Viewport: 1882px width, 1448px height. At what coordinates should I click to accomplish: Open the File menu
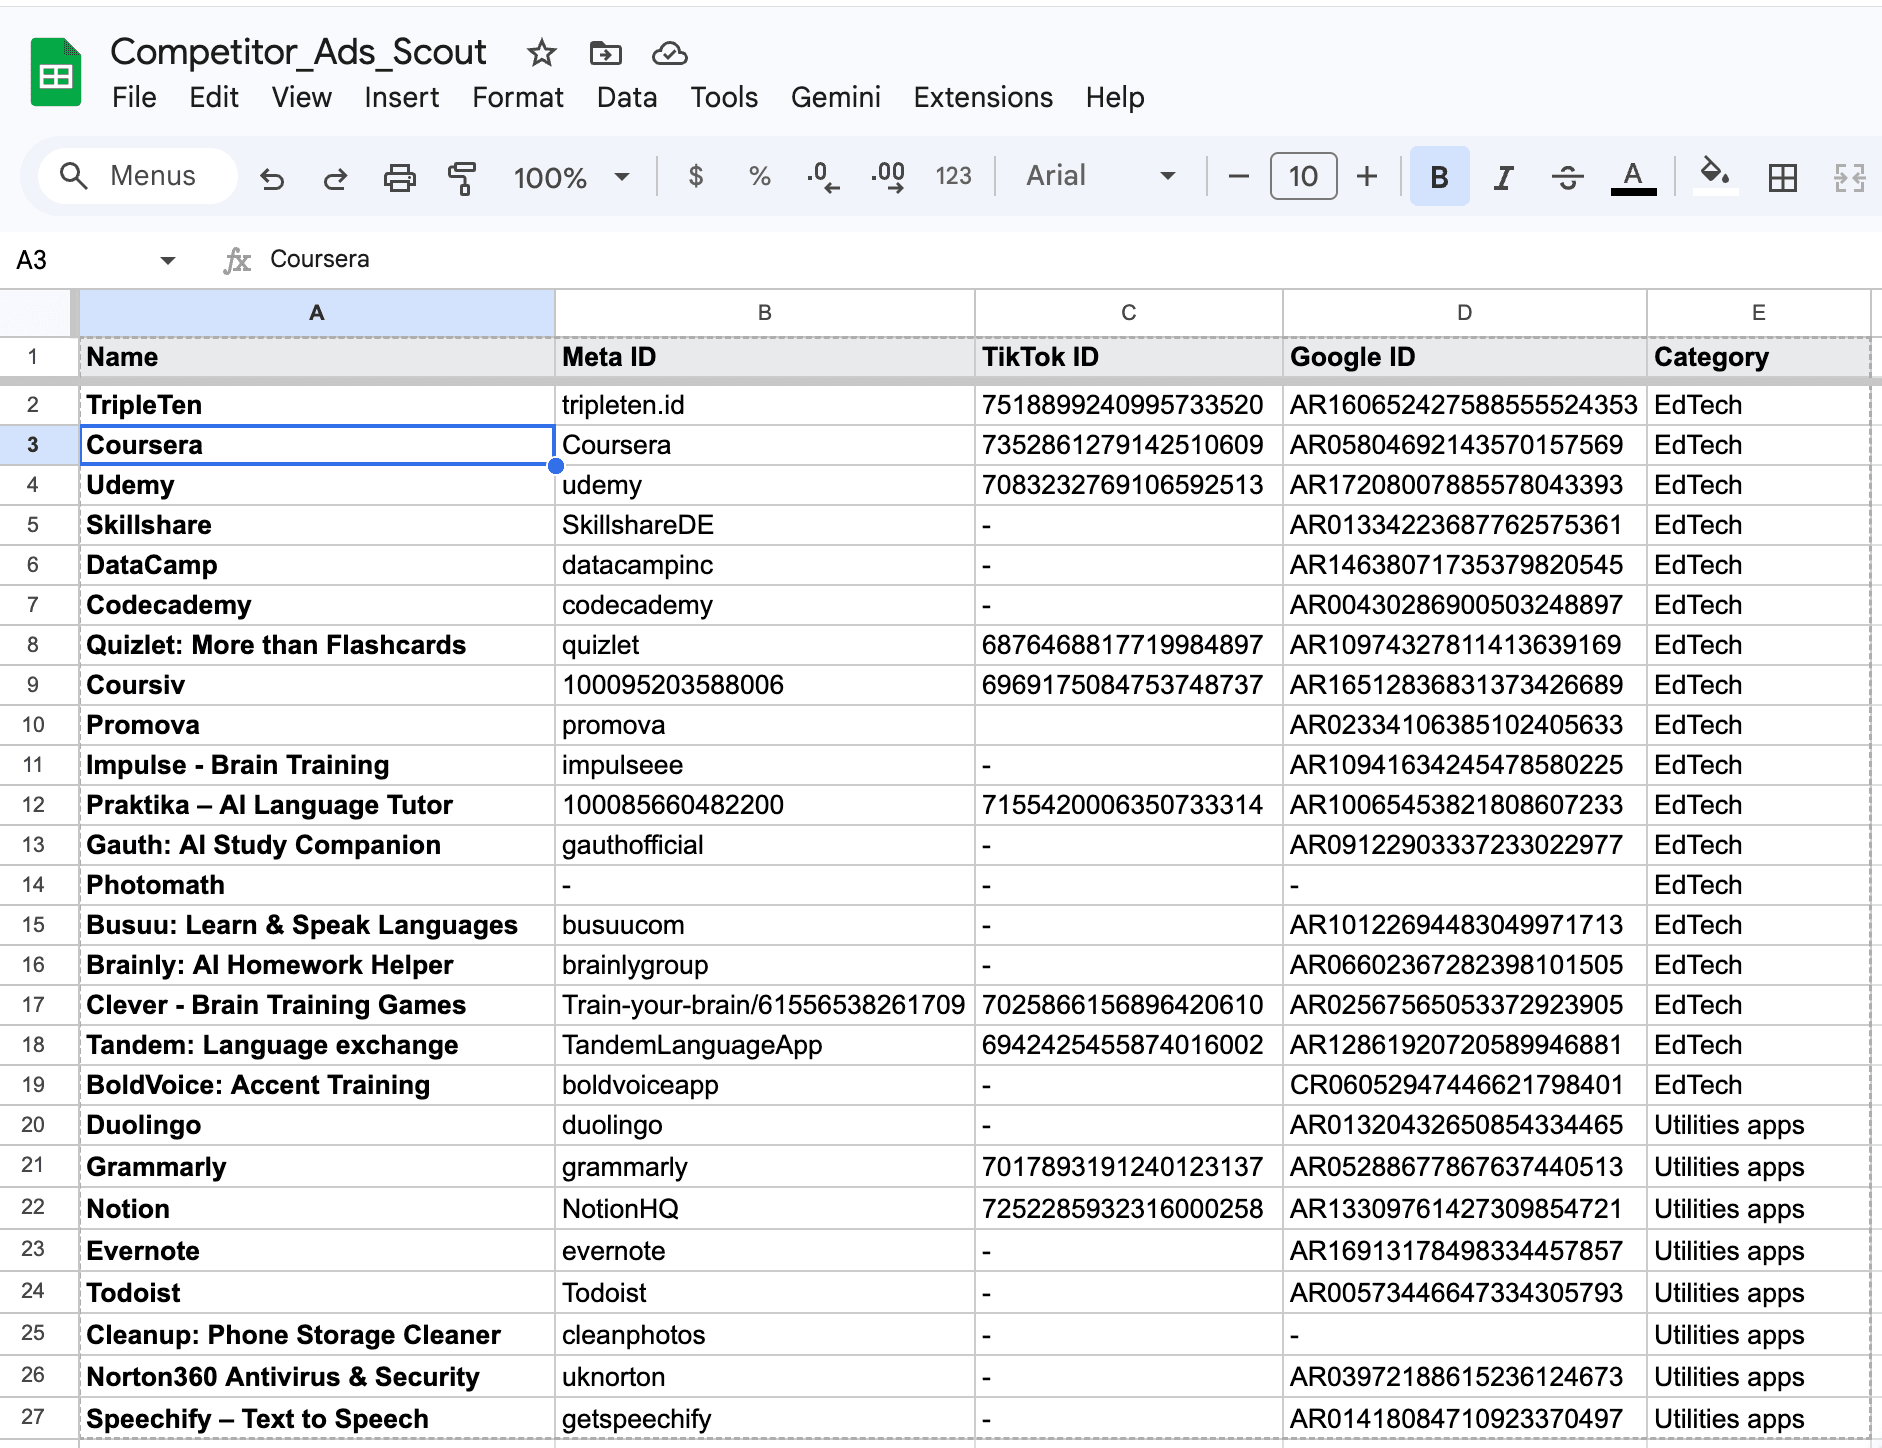click(134, 97)
